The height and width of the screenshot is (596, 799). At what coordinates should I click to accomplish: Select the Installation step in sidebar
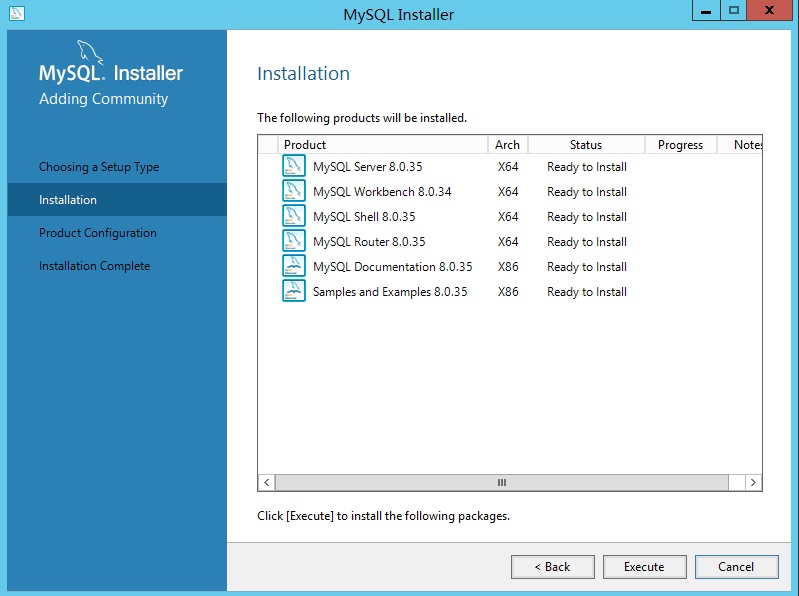117,200
